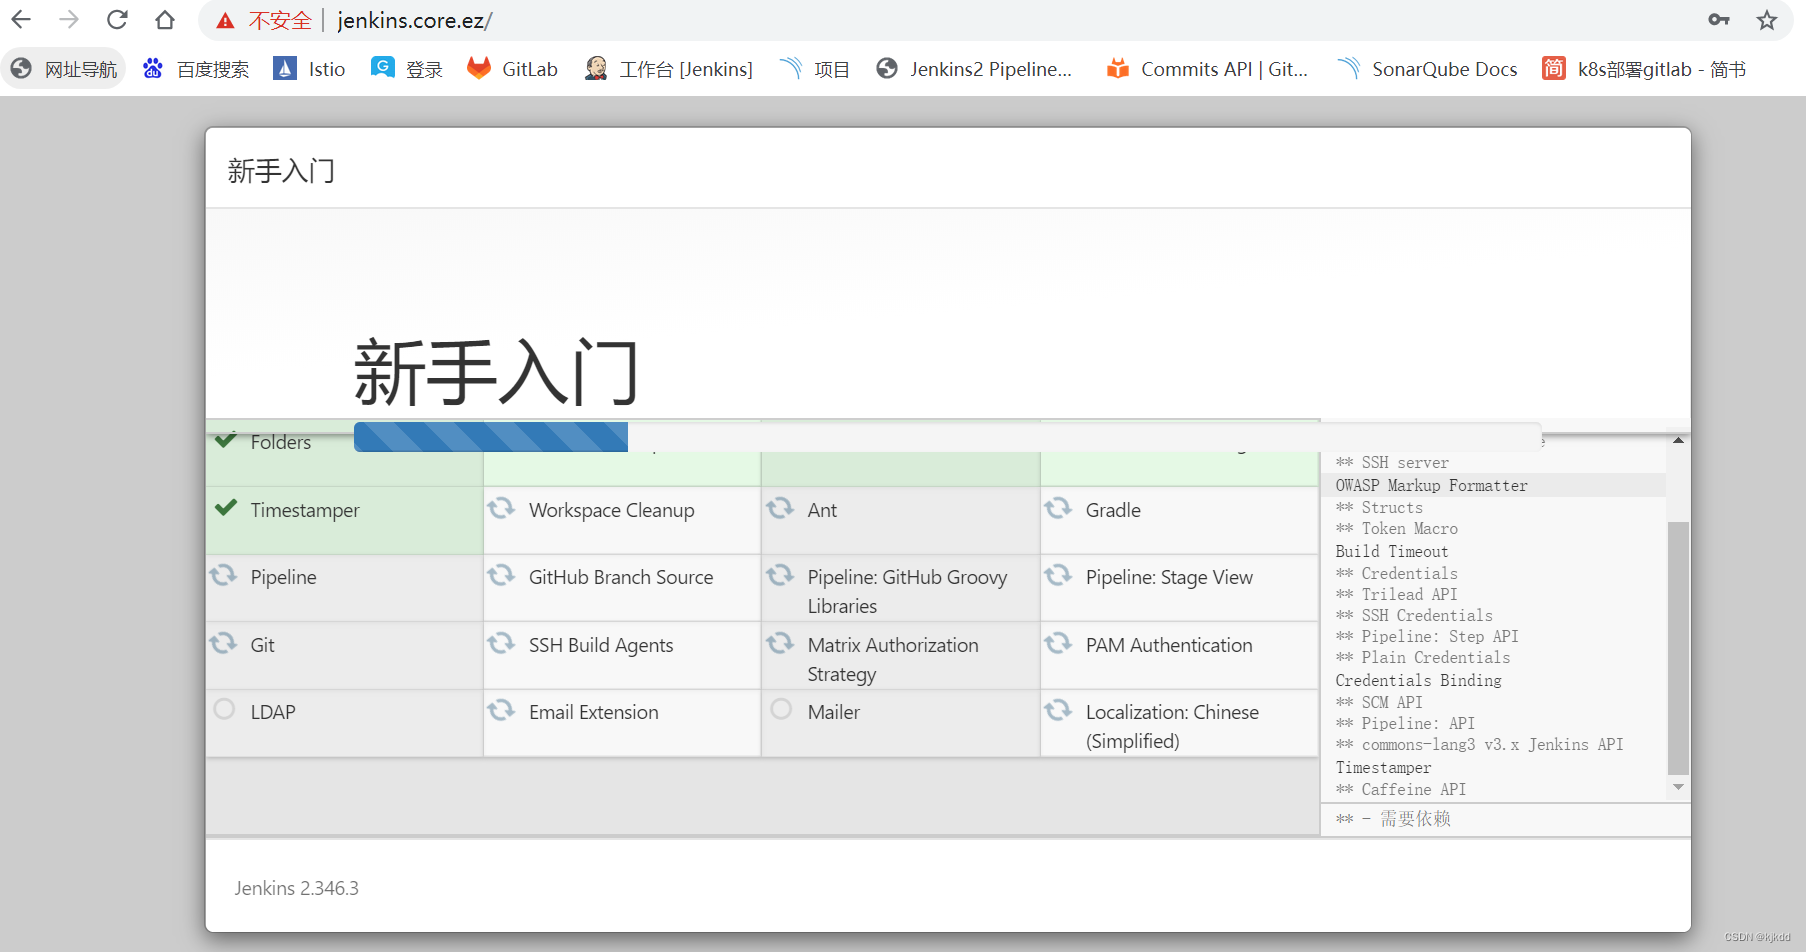The height and width of the screenshot is (952, 1806).
Task: Click the LDAP empty status circle
Action: (224, 709)
